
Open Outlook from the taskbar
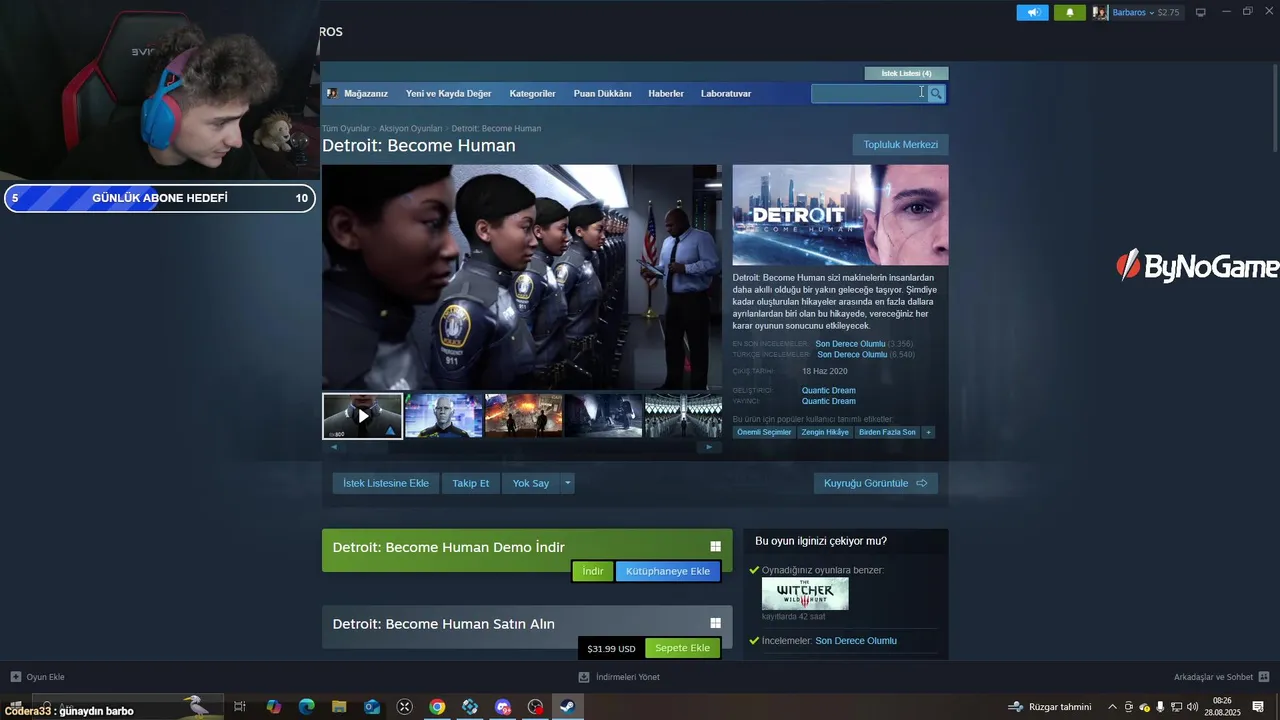(372, 707)
